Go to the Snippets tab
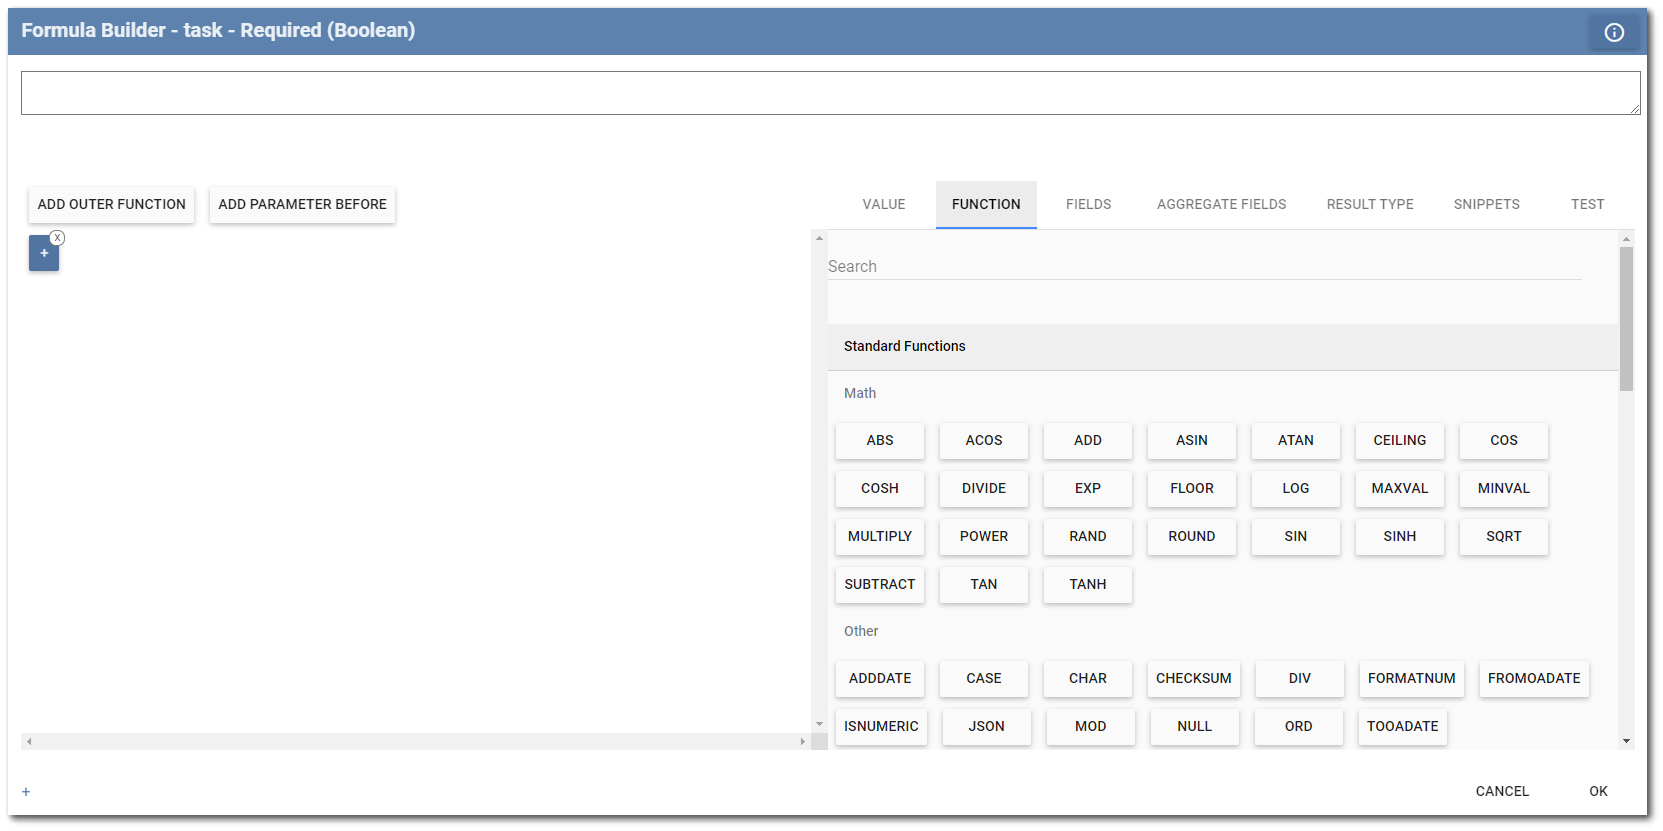Screen dimensions: 1663x831 tap(1486, 204)
